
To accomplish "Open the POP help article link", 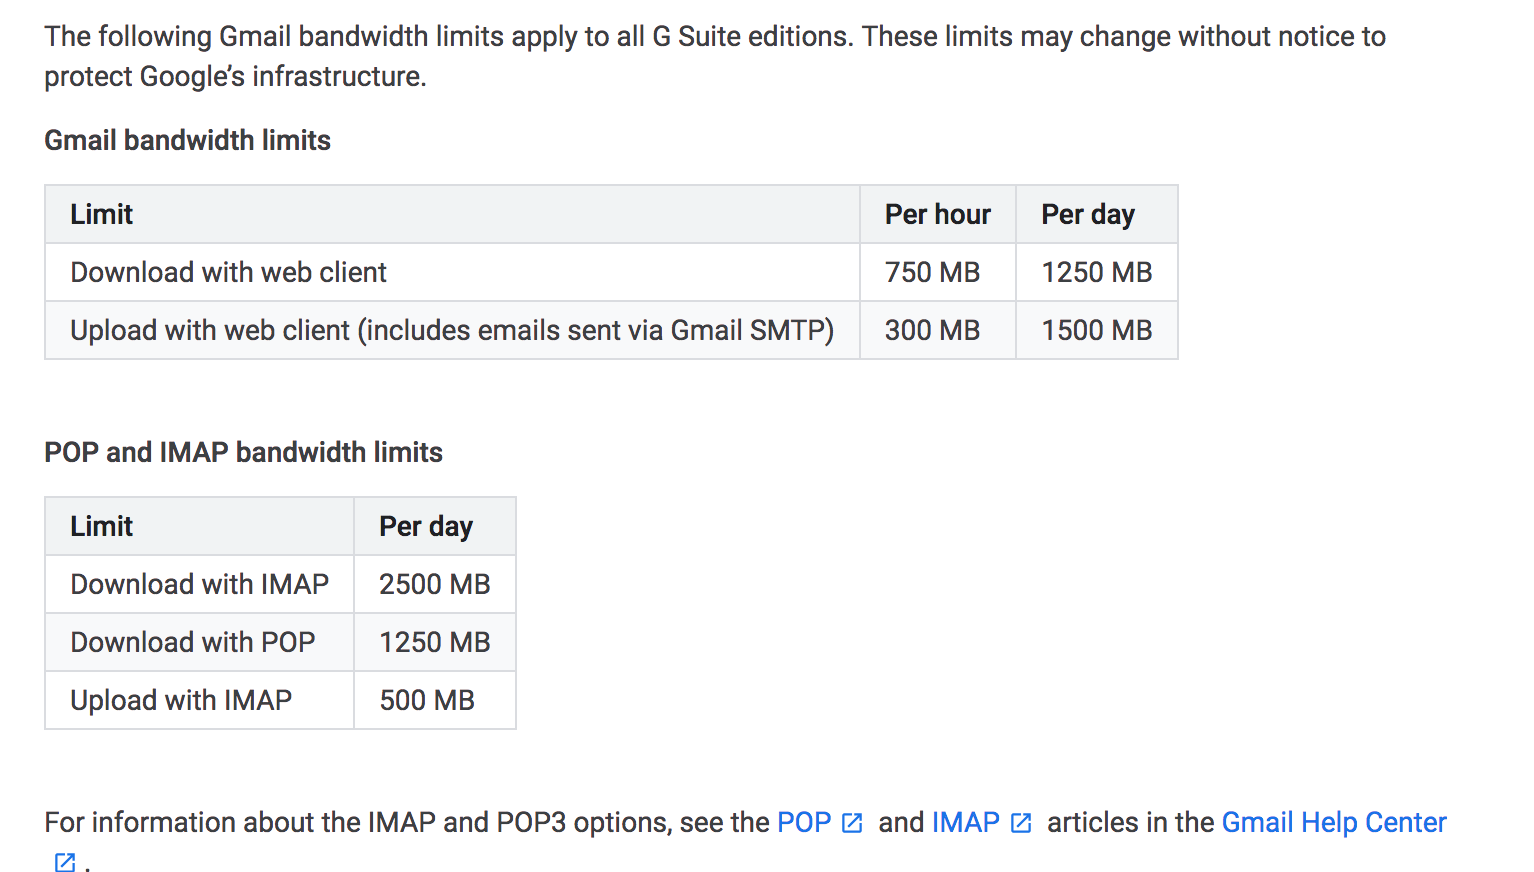I will point(804,822).
